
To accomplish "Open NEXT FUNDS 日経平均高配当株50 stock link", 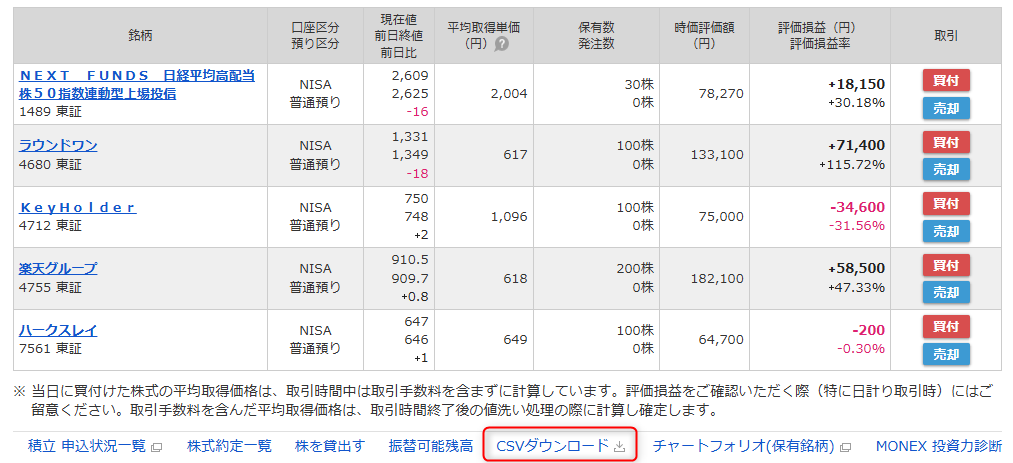I will pyautogui.click(x=137, y=85).
